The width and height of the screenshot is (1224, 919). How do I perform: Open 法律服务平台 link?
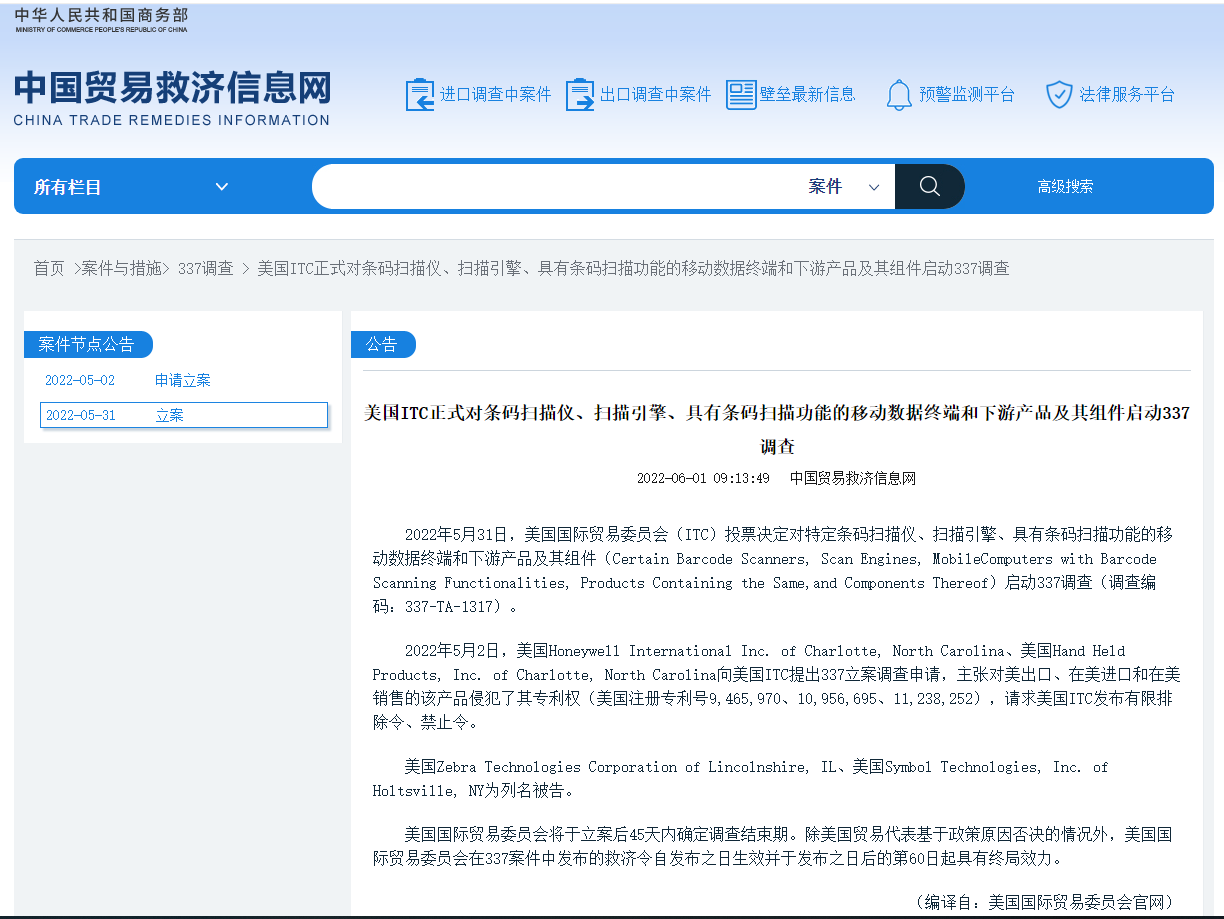pos(1127,95)
